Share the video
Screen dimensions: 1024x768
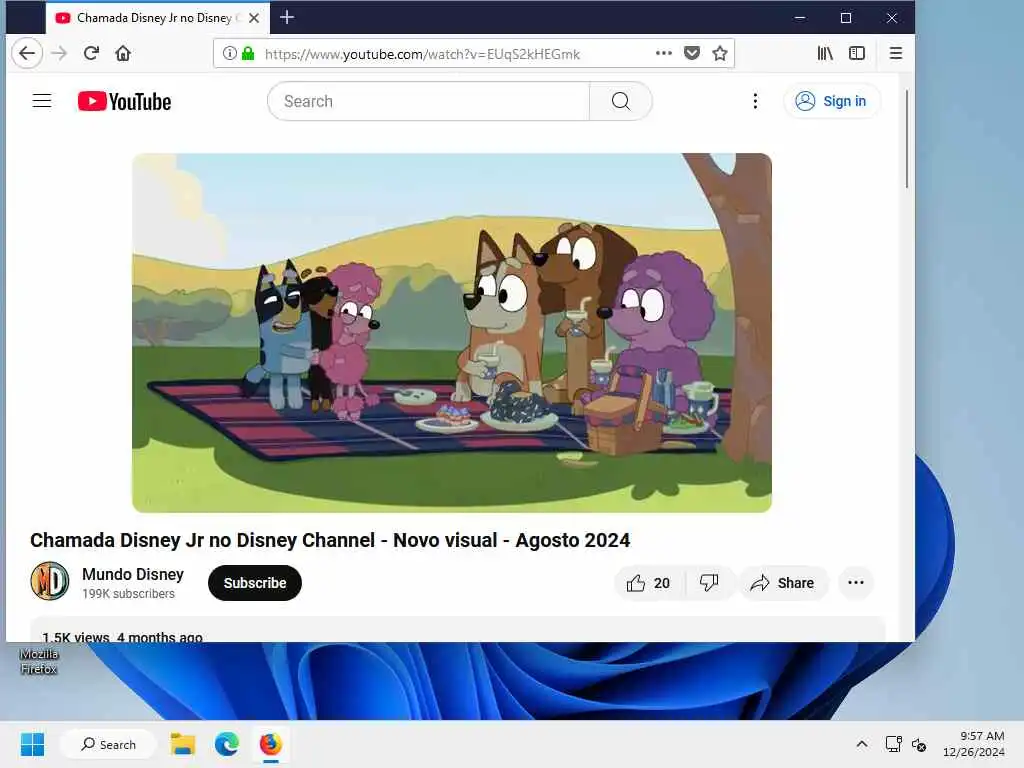(x=783, y=583)
